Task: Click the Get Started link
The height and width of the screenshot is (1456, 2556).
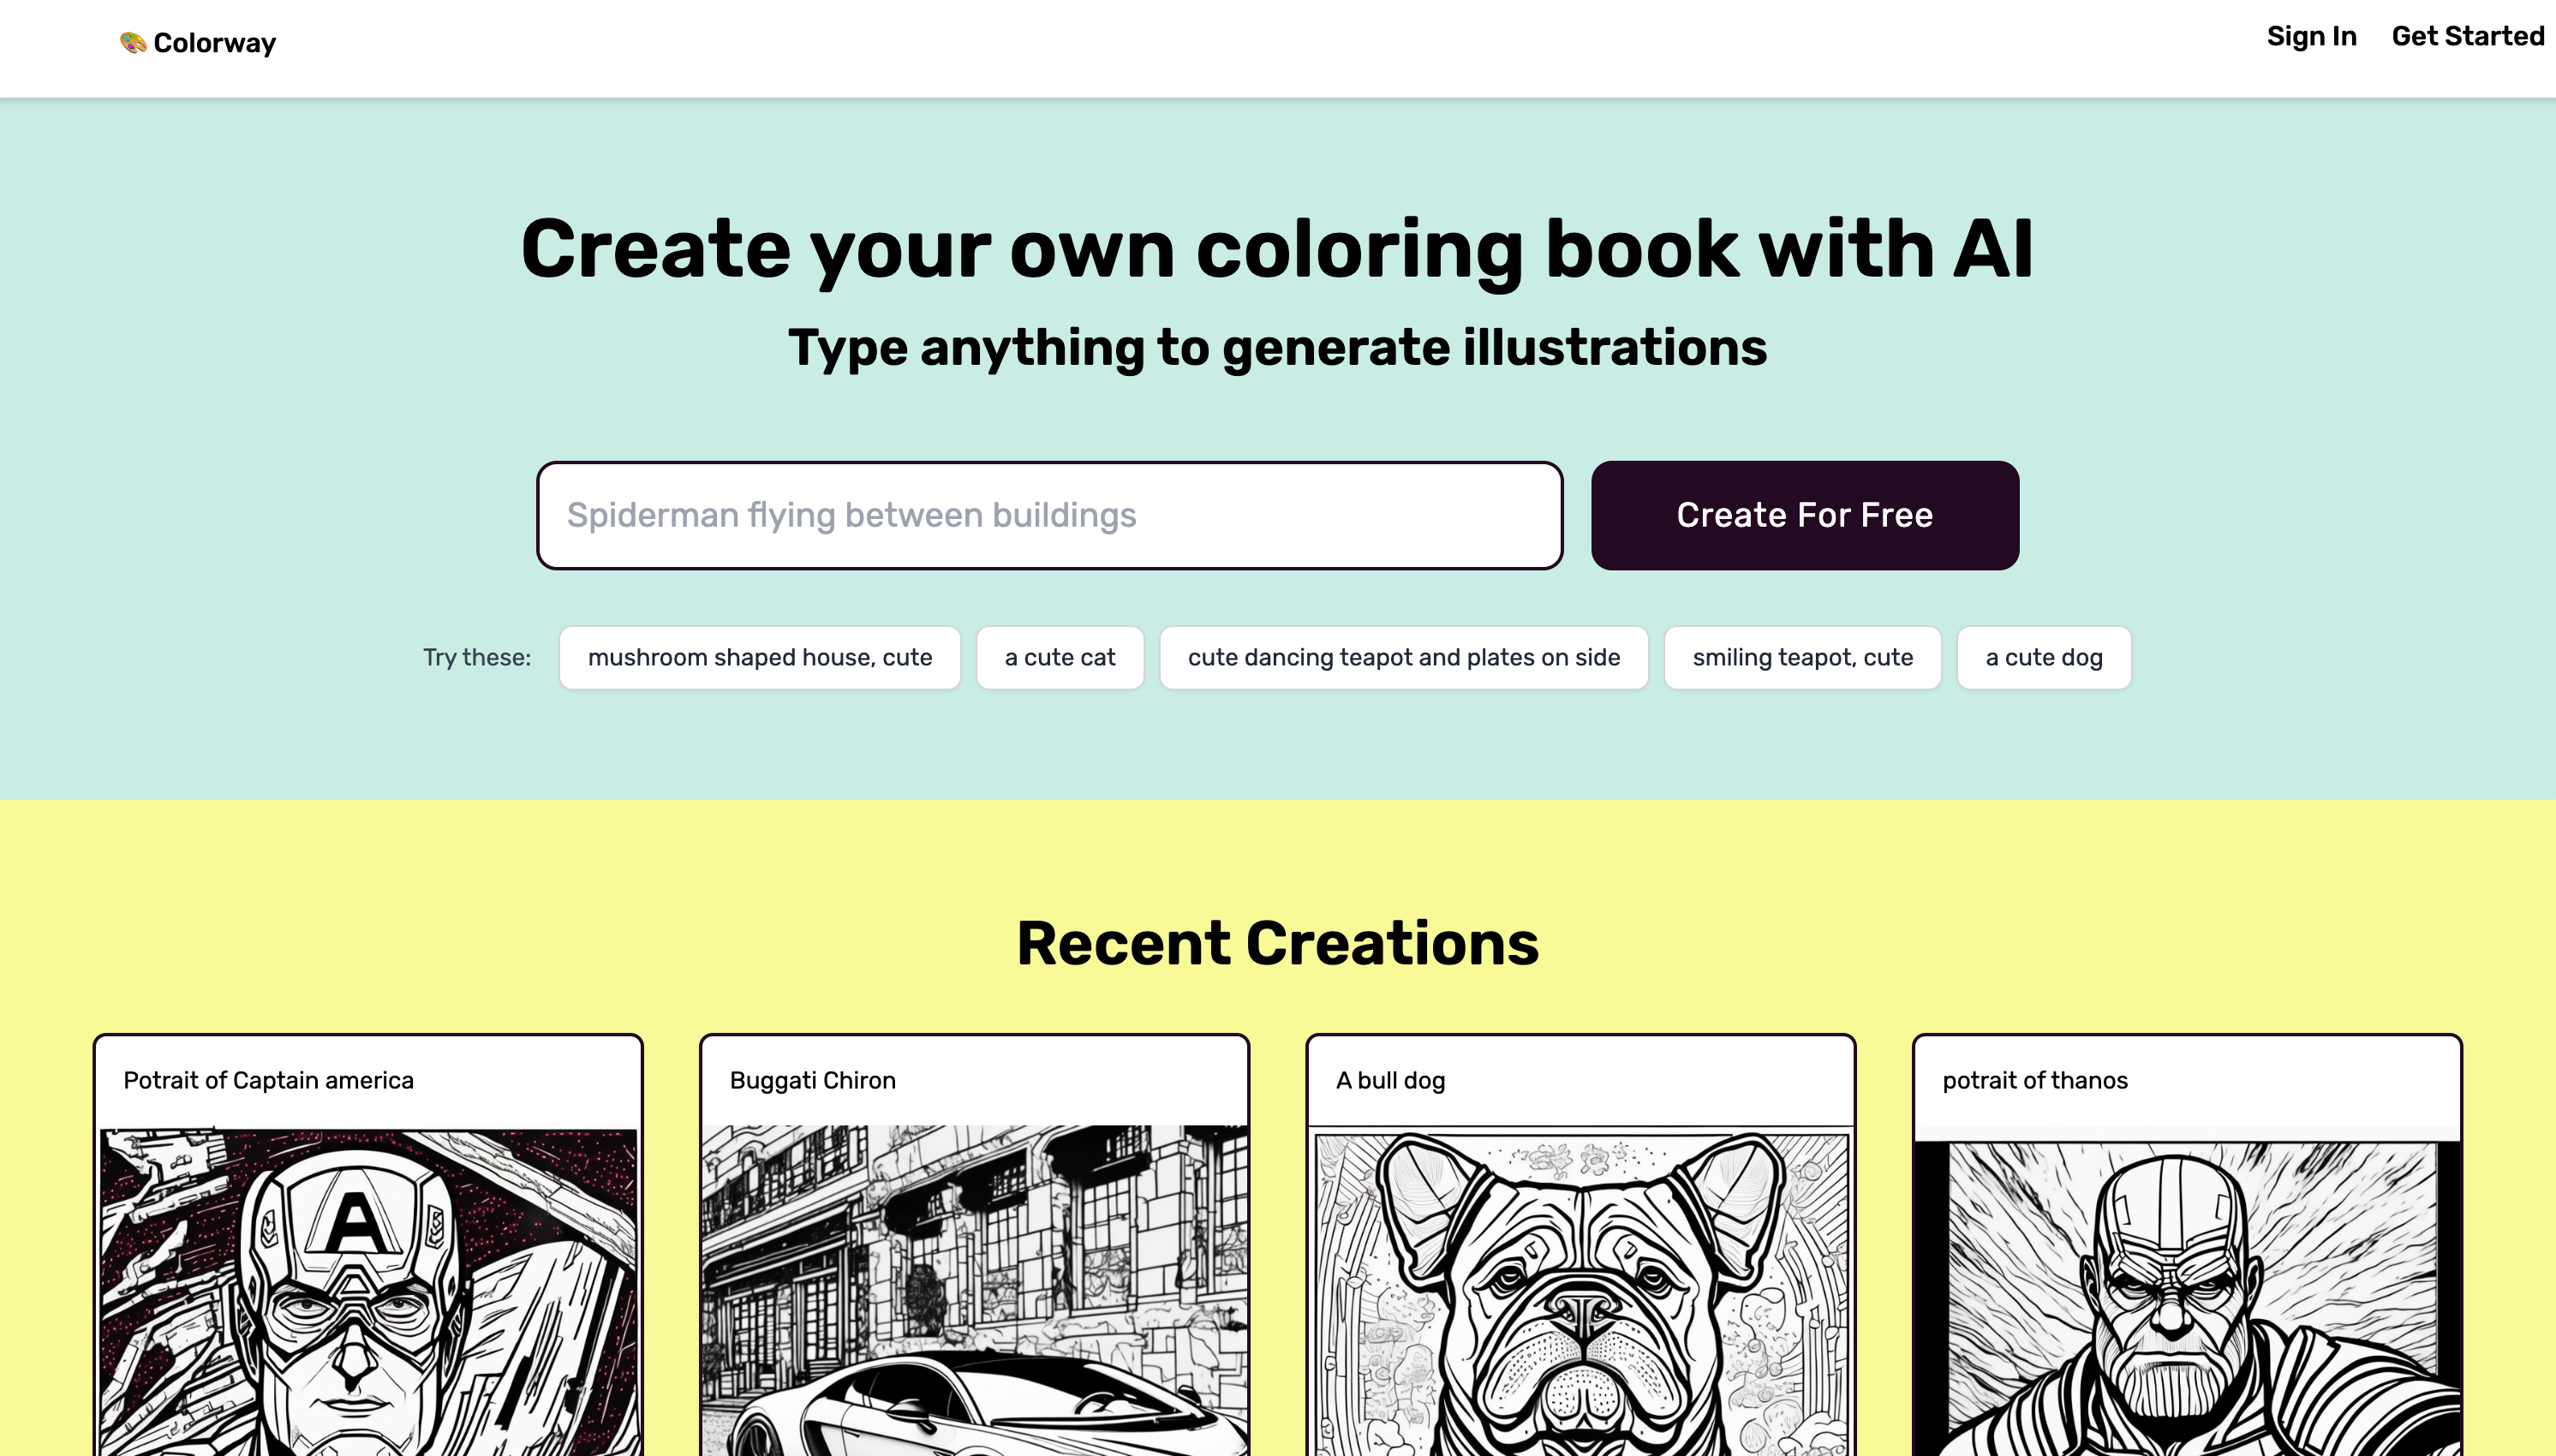Action: (2467, 37)
